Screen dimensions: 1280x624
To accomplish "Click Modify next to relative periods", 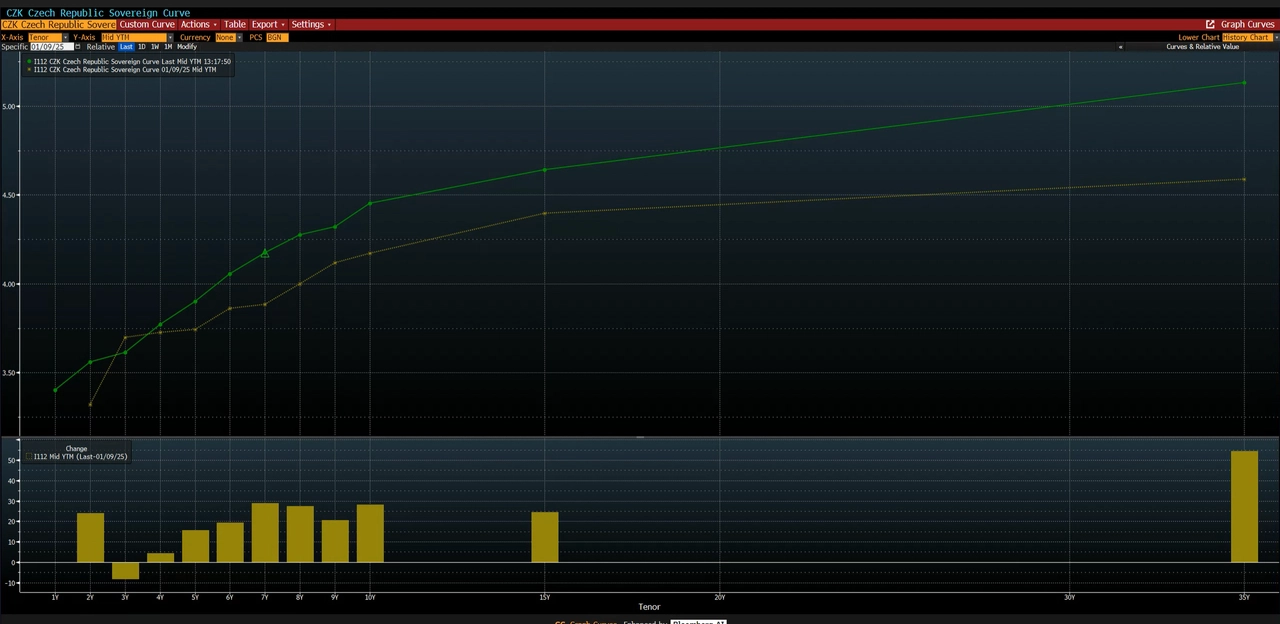I will 187,47.
